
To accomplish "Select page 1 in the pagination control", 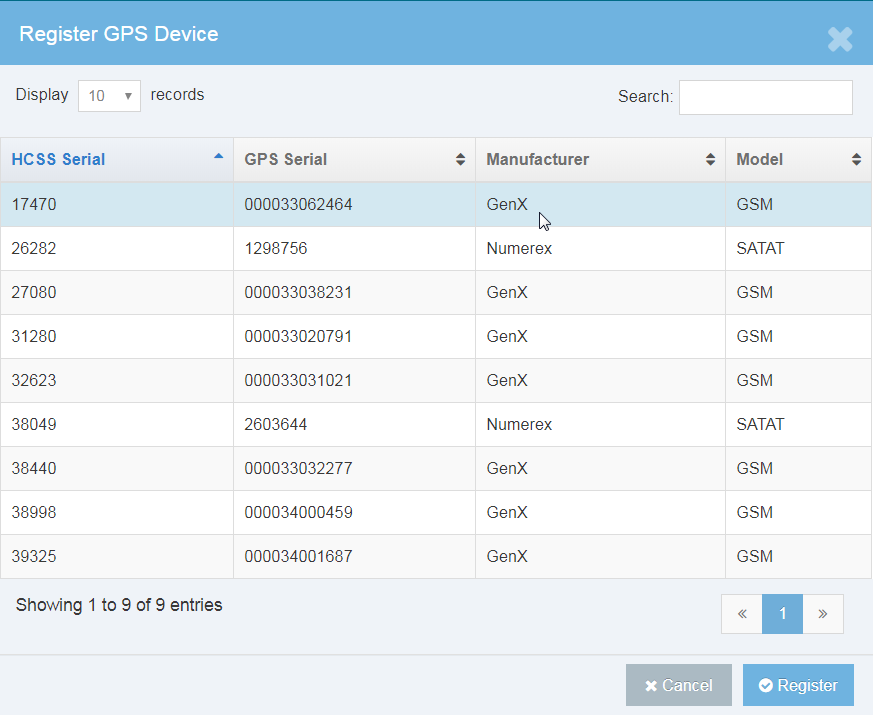I will pos(782,613).
